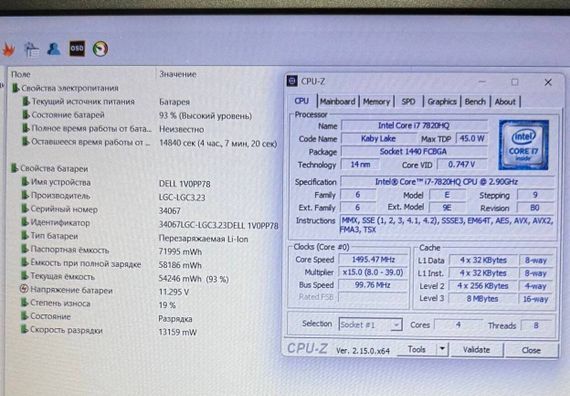
Task: Select the Ёмкость при полной зарядке row
Action: [111, 264]
